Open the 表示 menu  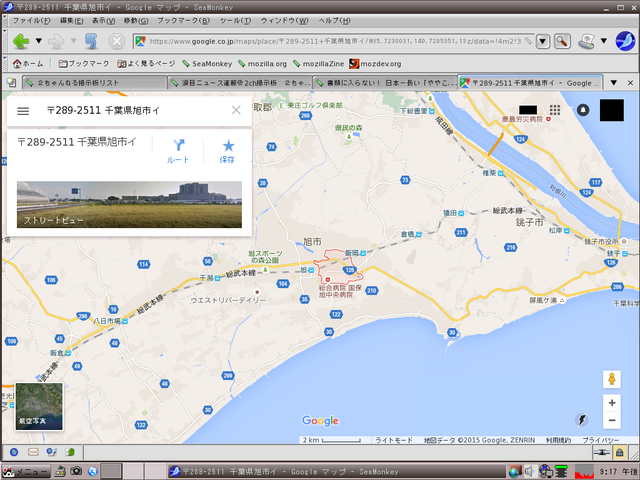pos(103,20)
